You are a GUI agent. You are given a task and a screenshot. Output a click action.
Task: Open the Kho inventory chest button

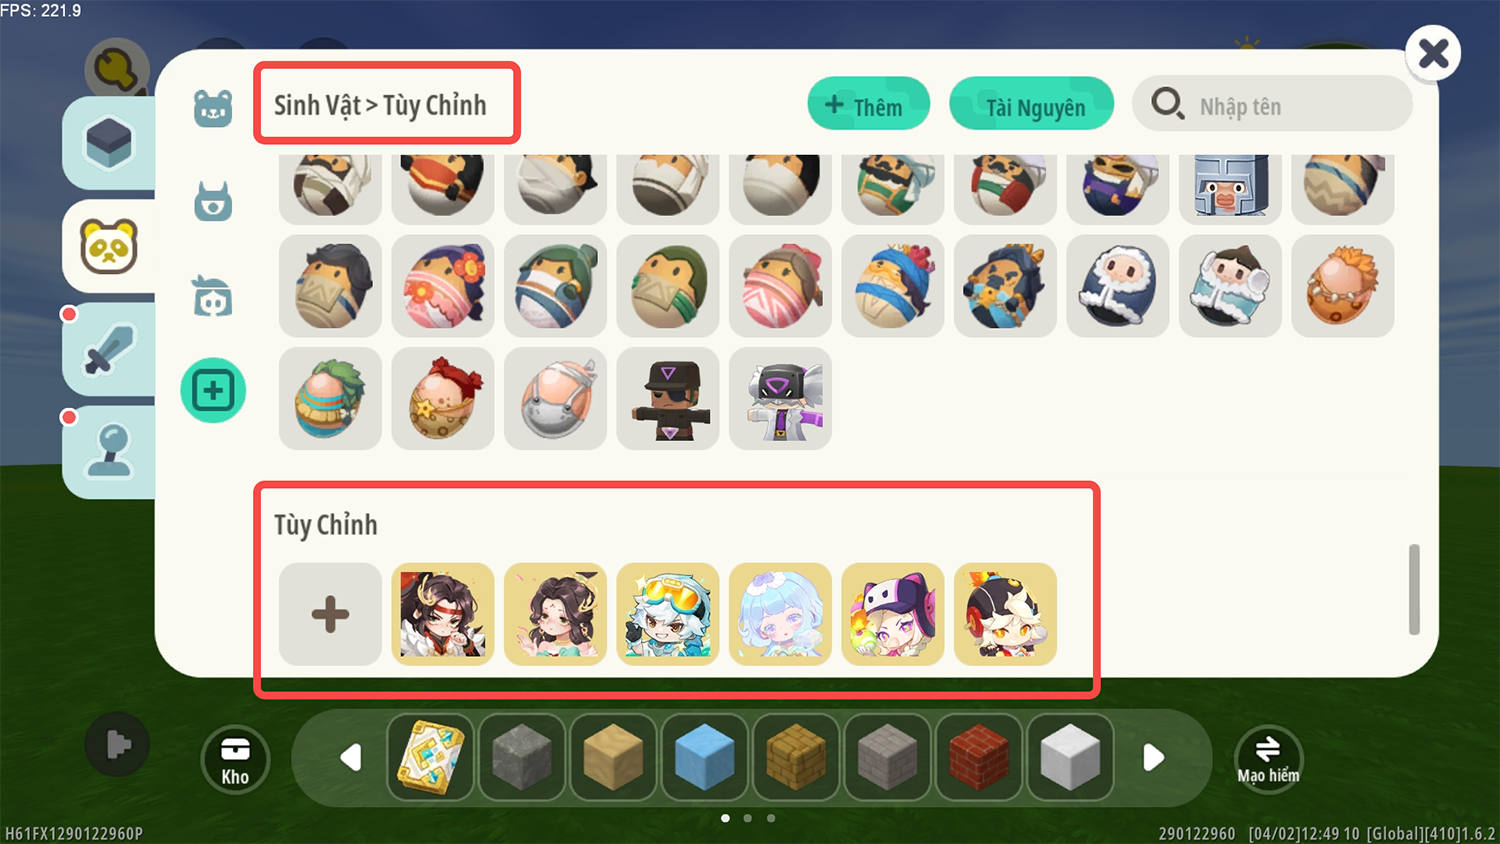(x=235, y=760)
